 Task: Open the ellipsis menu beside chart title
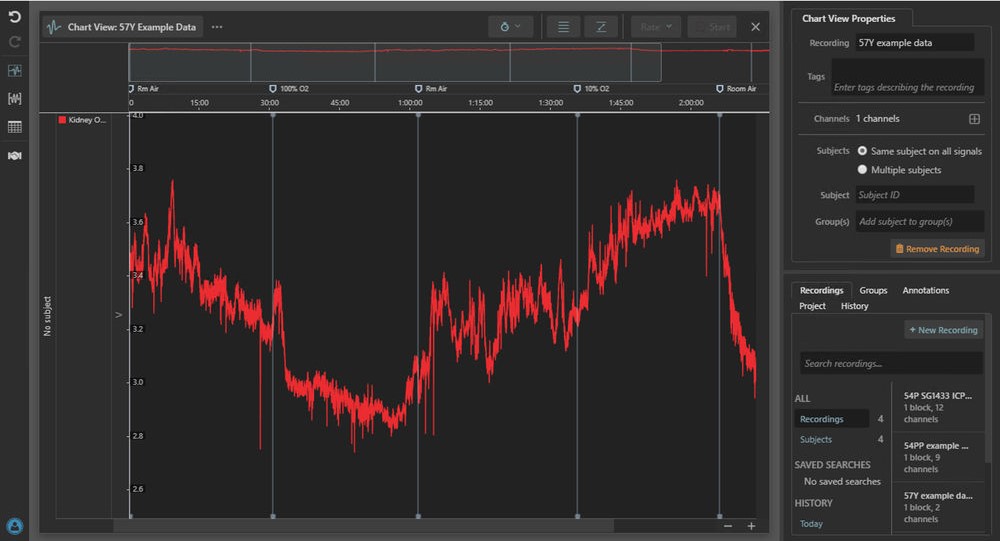(217, 27)
